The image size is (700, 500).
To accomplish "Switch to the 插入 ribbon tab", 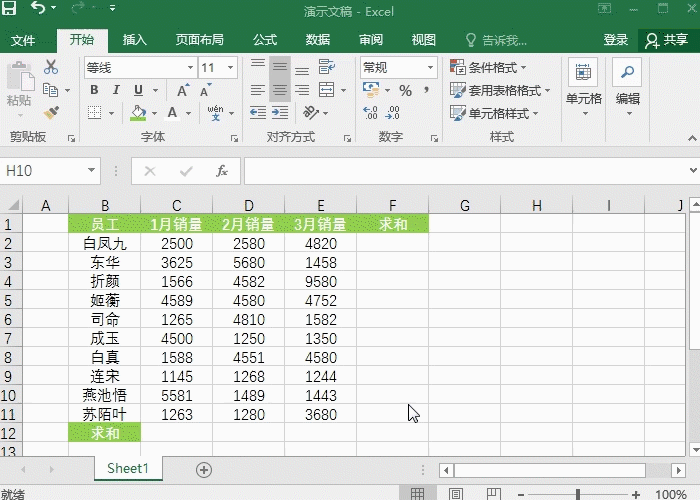I will click(134, 40).
